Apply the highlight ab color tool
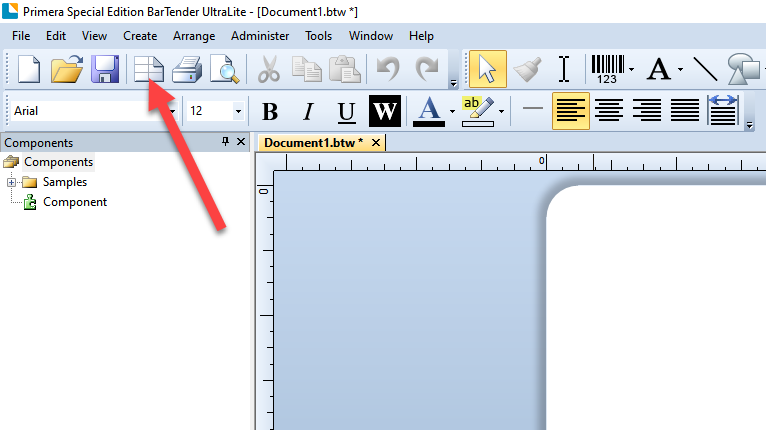 [x=478, y=111]
